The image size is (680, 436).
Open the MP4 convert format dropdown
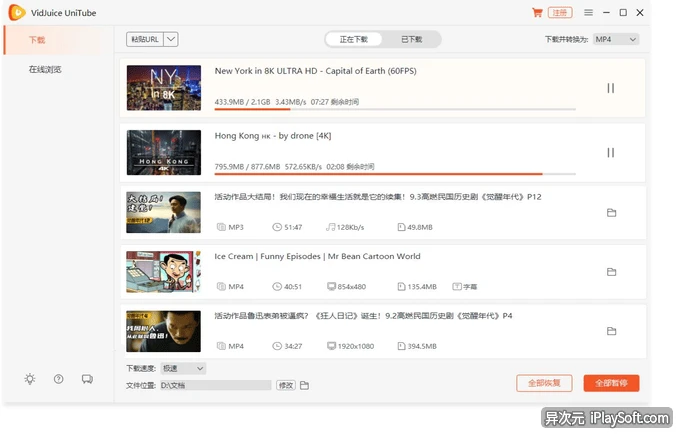pyautogui.click(x=616, y=39)
